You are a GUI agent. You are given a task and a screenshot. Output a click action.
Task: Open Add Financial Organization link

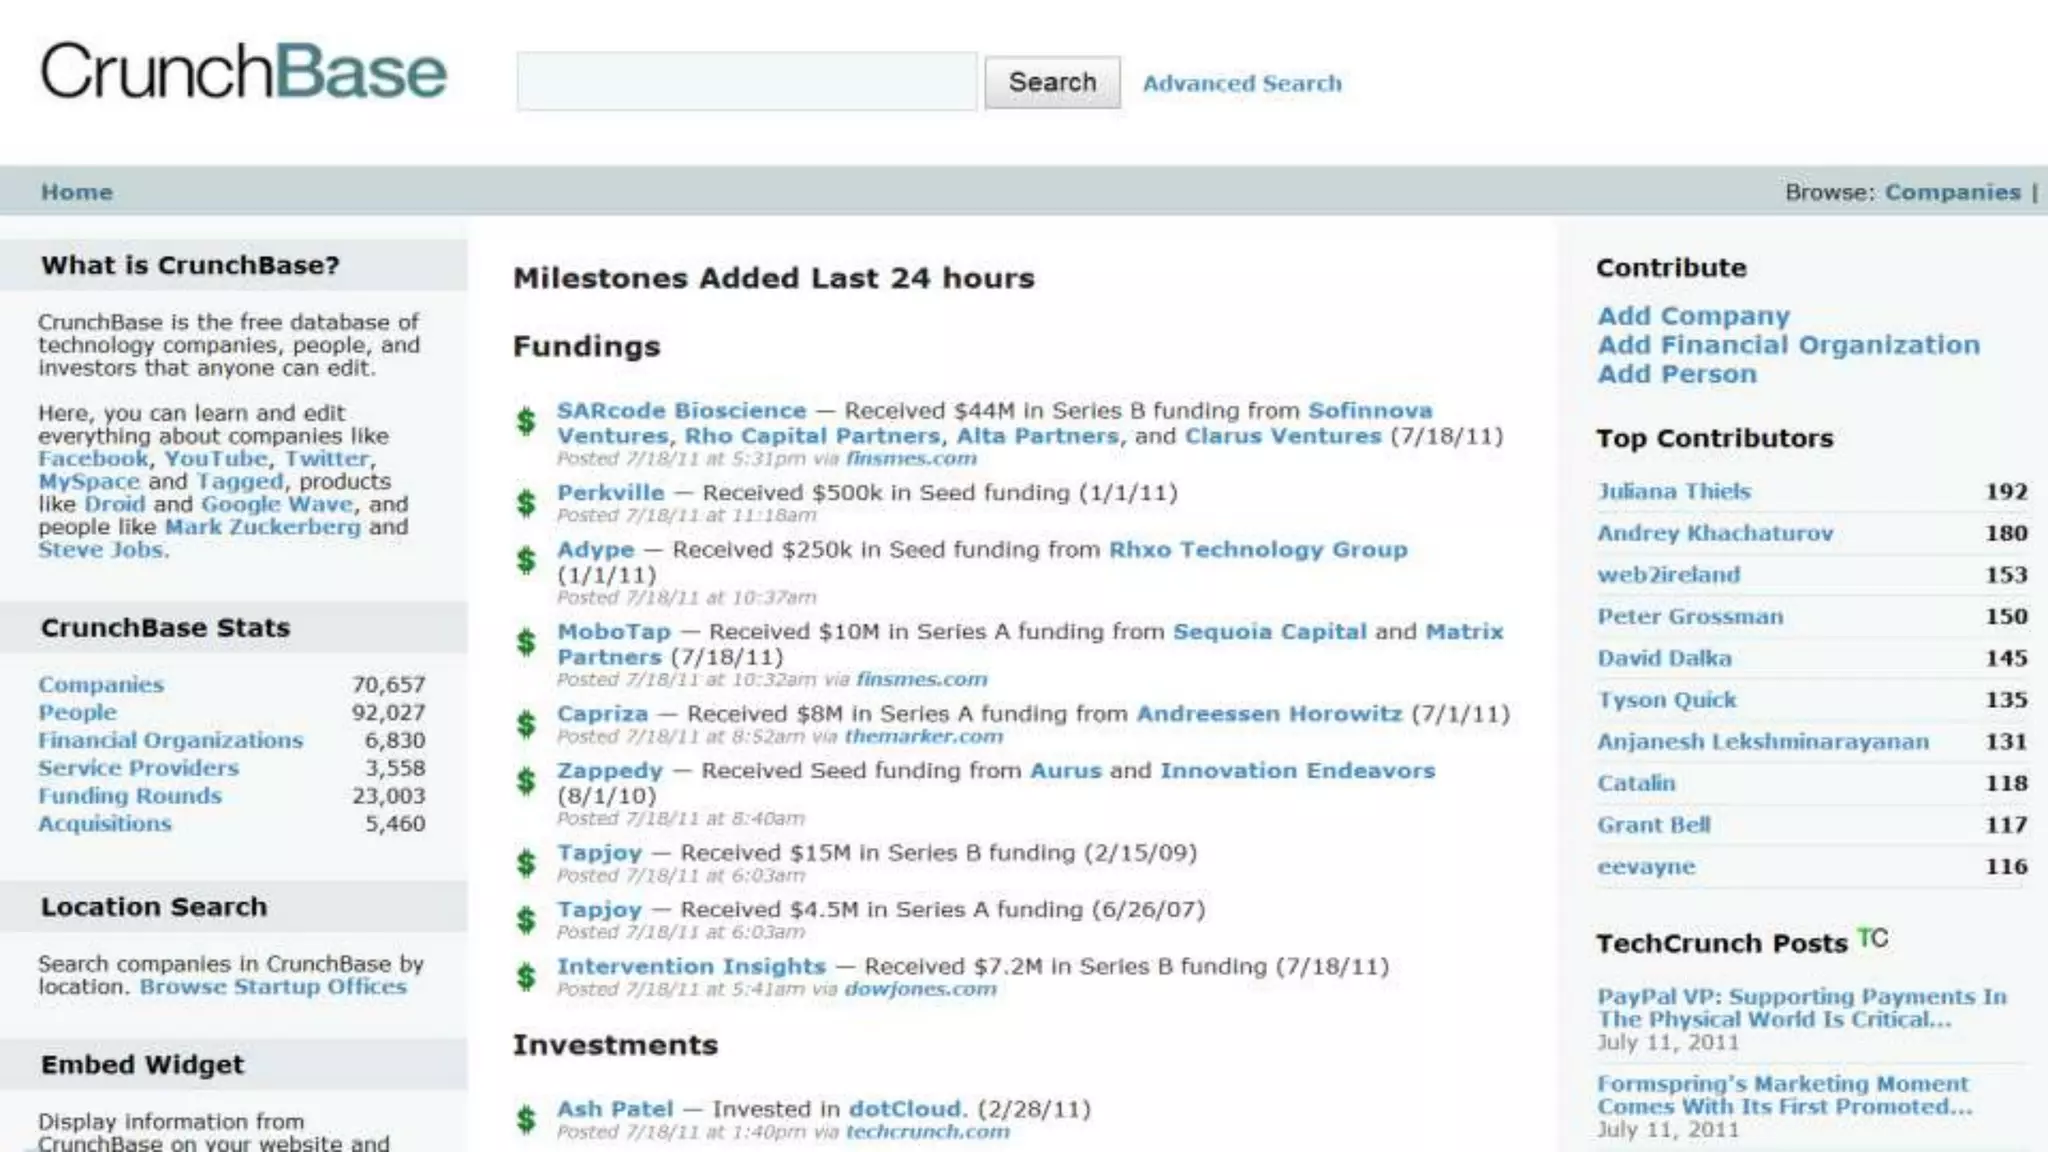click(x=1788, y=345)
